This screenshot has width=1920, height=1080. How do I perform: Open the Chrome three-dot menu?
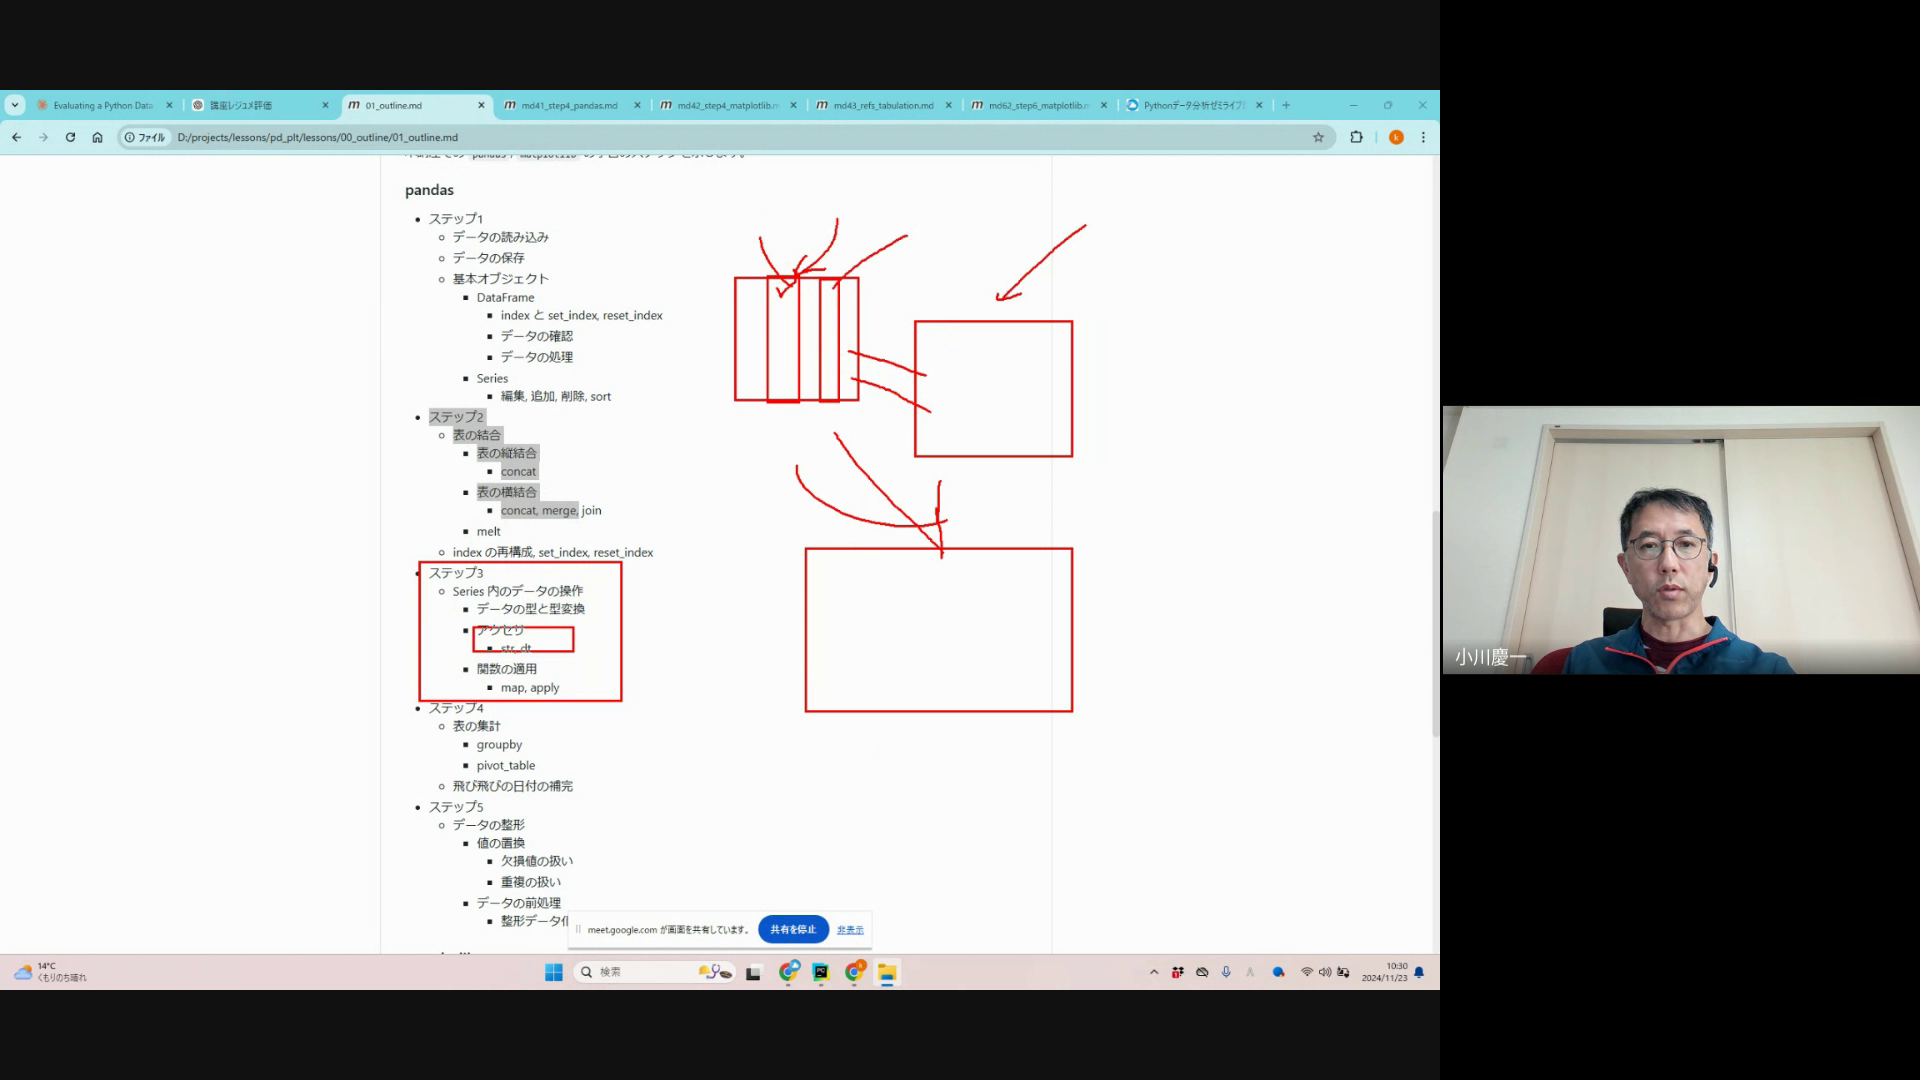(1423, 138)
